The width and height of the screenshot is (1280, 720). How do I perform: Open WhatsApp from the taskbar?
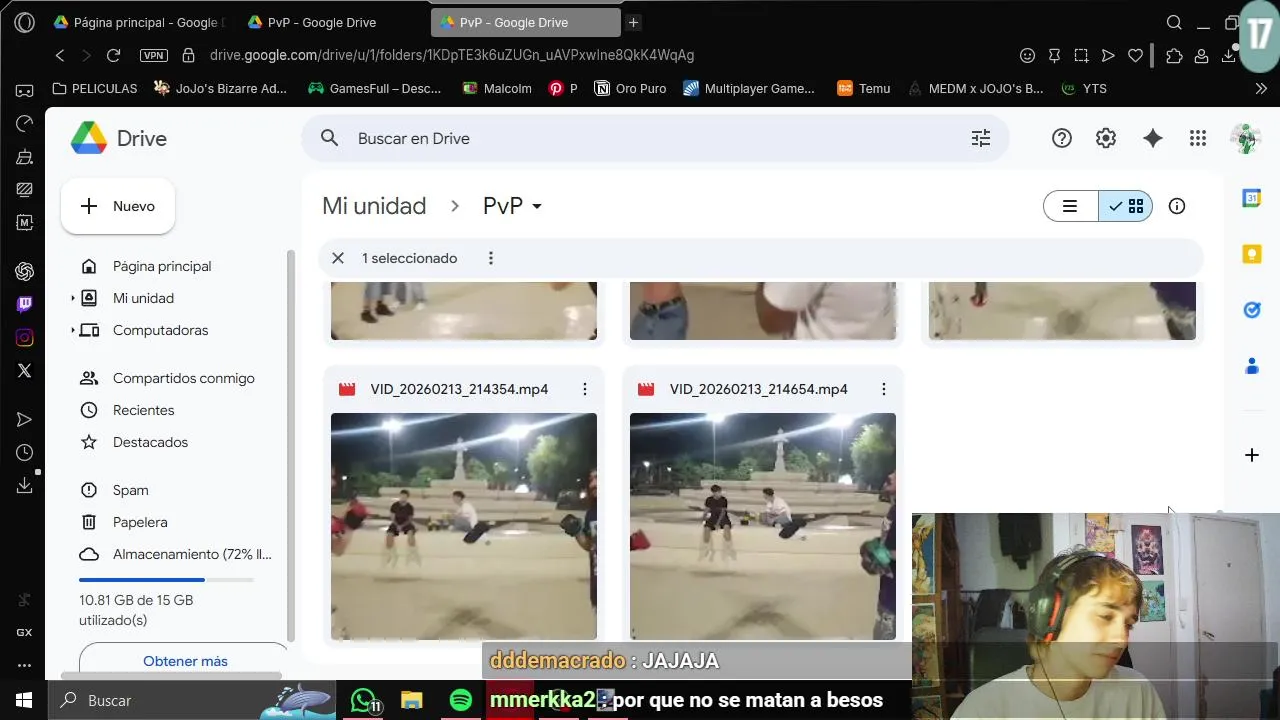[365, 700]
